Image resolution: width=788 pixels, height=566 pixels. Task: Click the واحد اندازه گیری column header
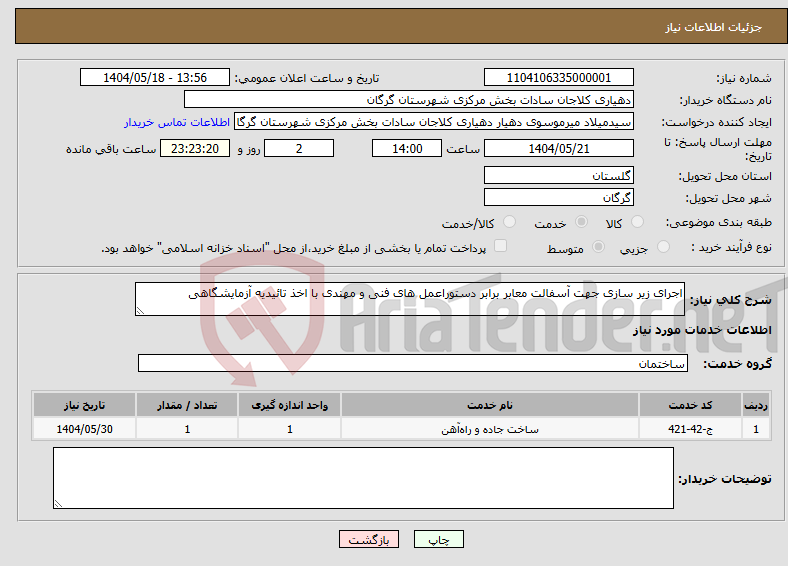click(289, 405)
